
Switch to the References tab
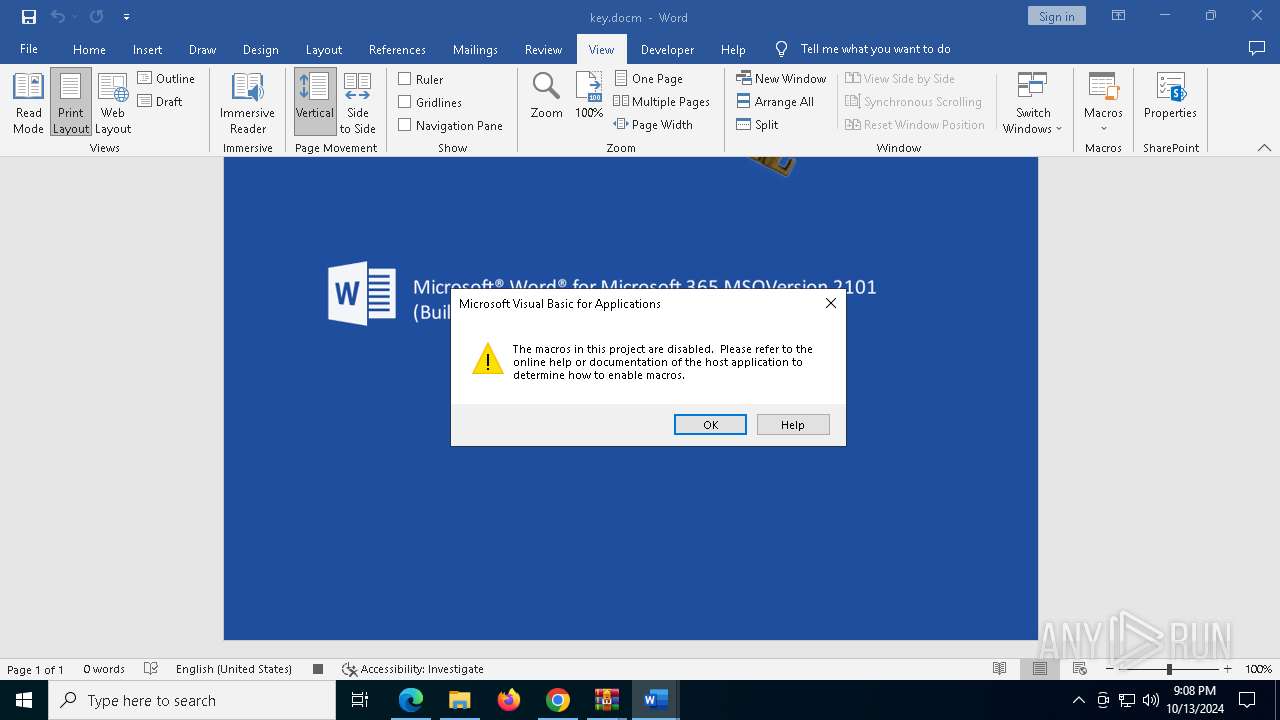[x=397, y=49]
